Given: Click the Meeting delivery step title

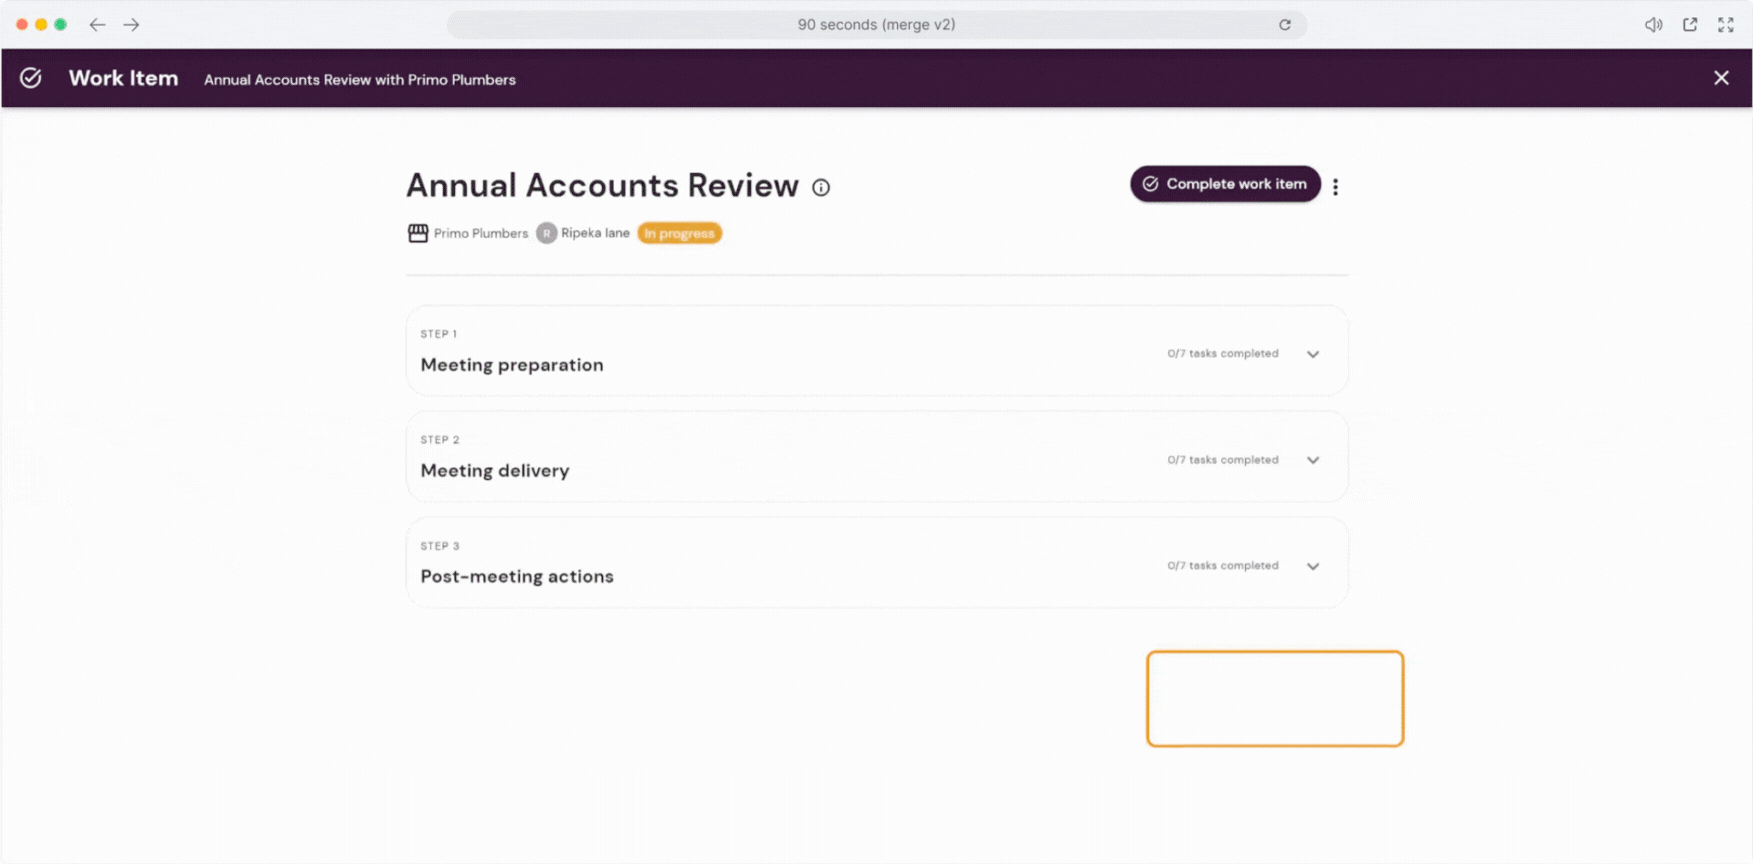Looking at the screenshot, I should click(495, 471).
